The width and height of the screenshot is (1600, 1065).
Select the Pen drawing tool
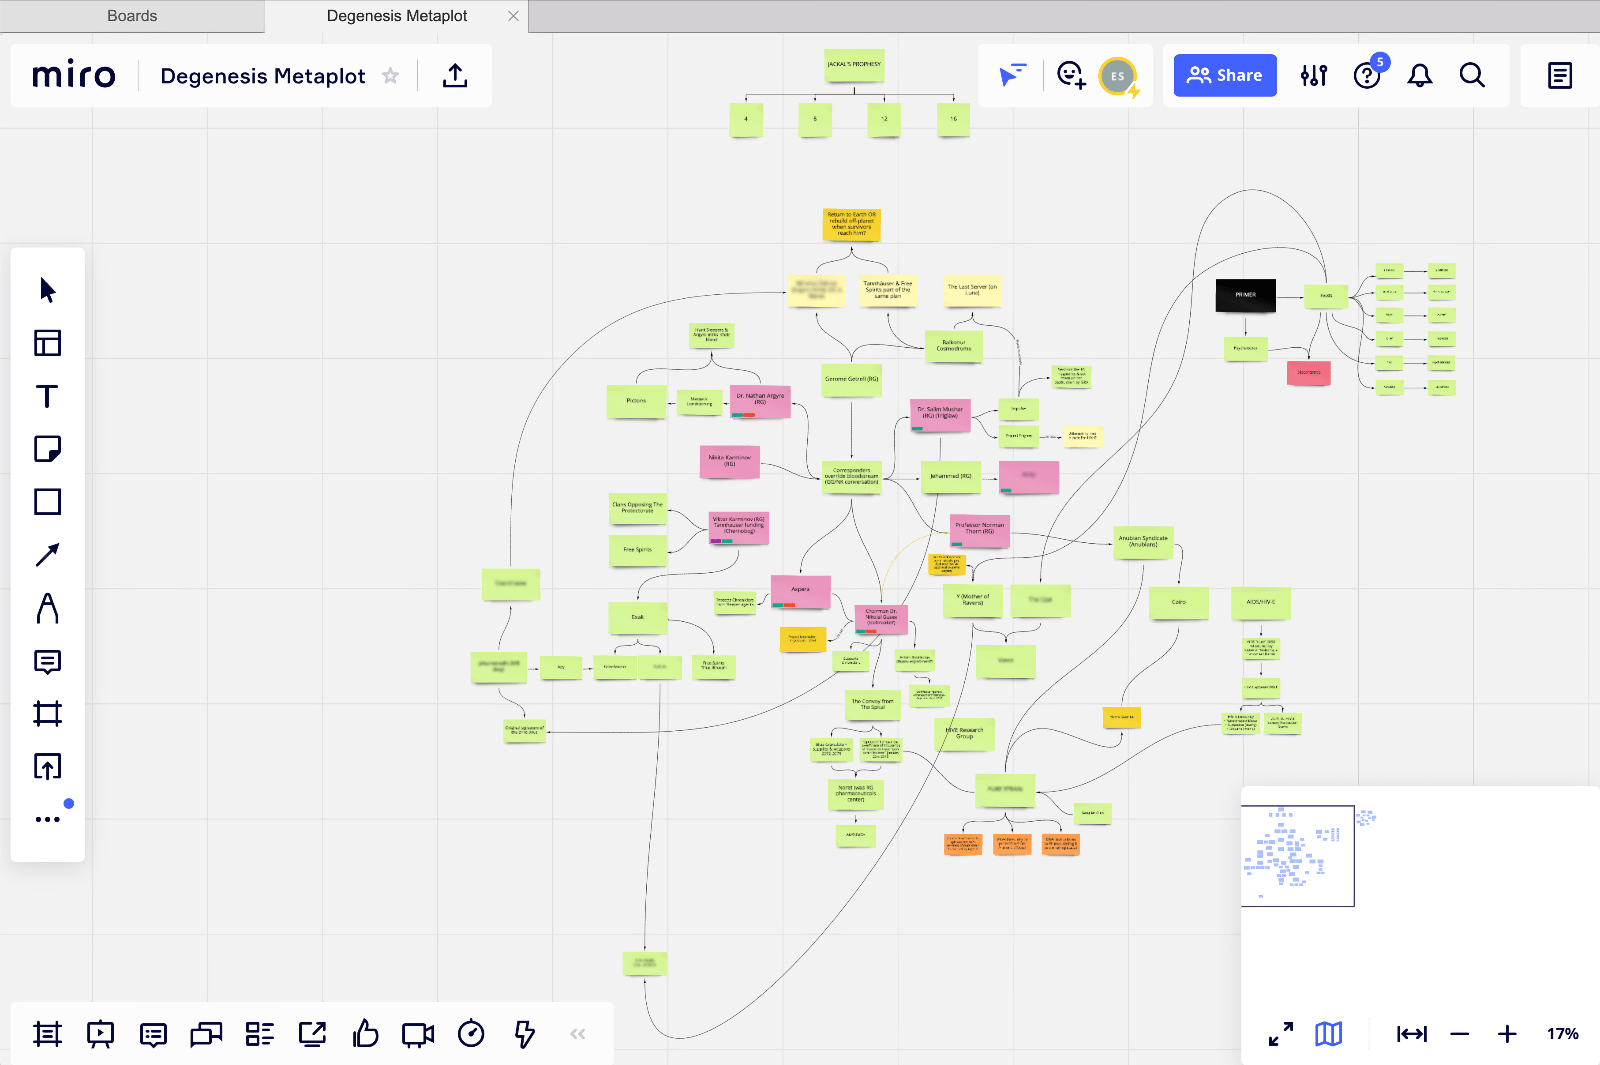click(x=47, y=608)
